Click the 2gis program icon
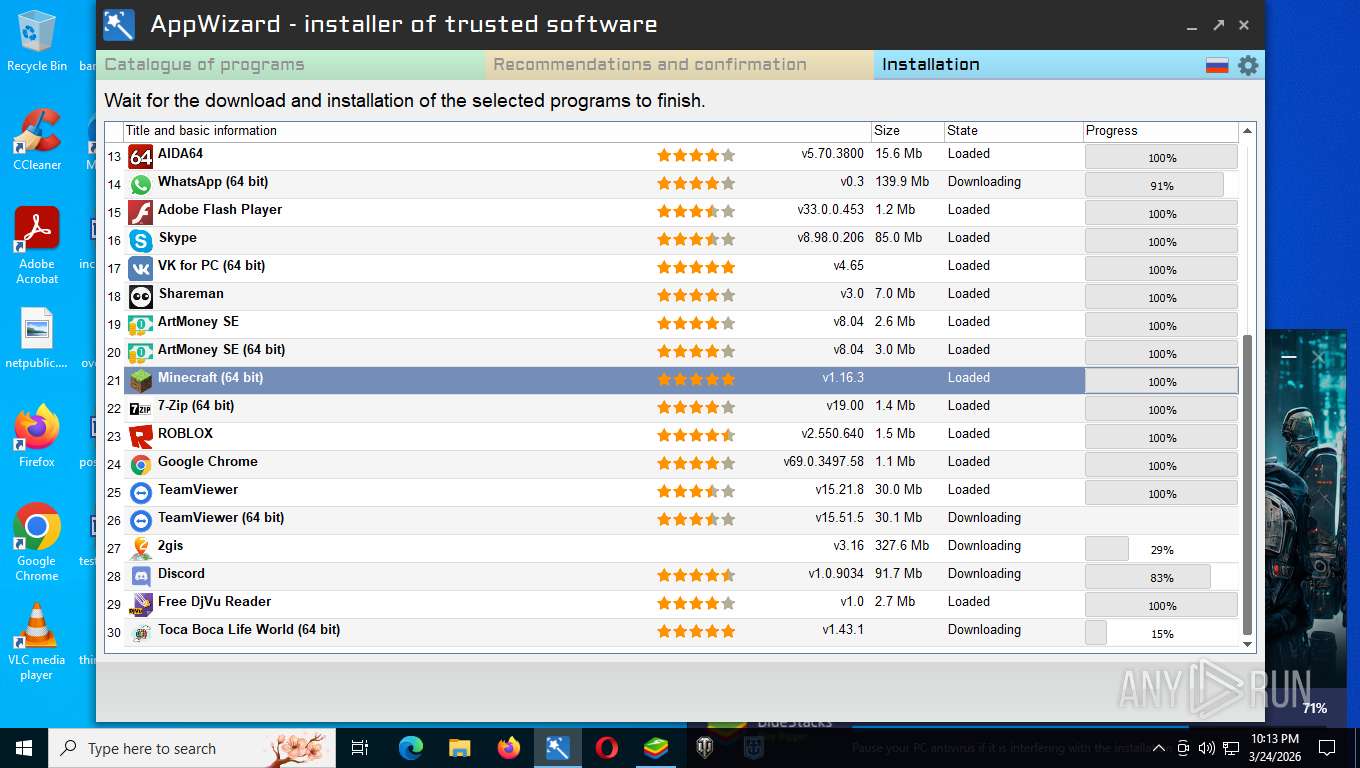 (x=141, y=548)
